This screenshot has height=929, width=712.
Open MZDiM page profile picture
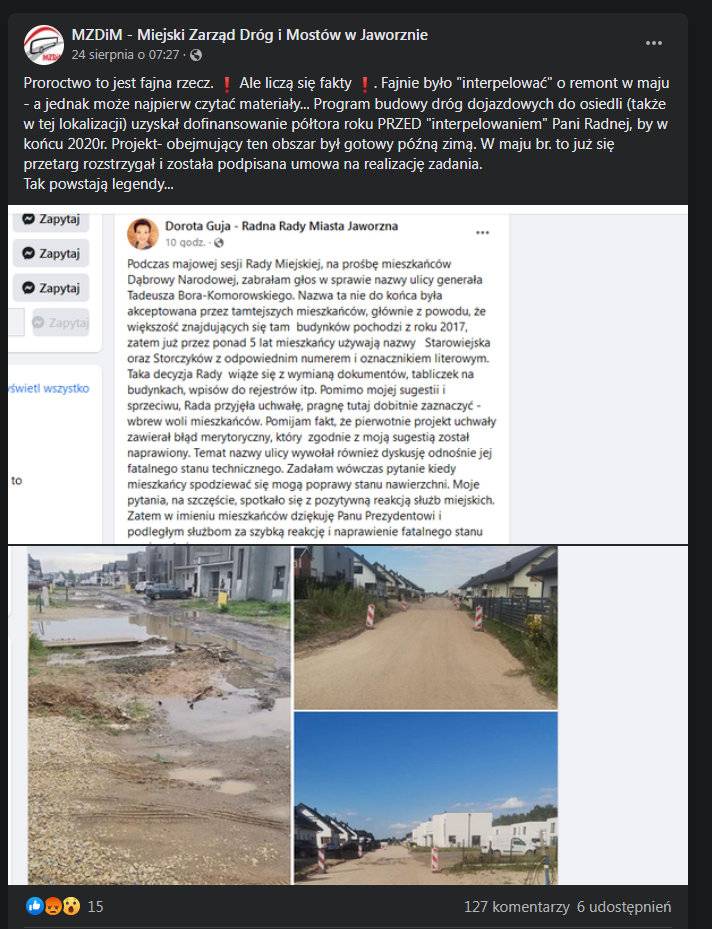43,44
